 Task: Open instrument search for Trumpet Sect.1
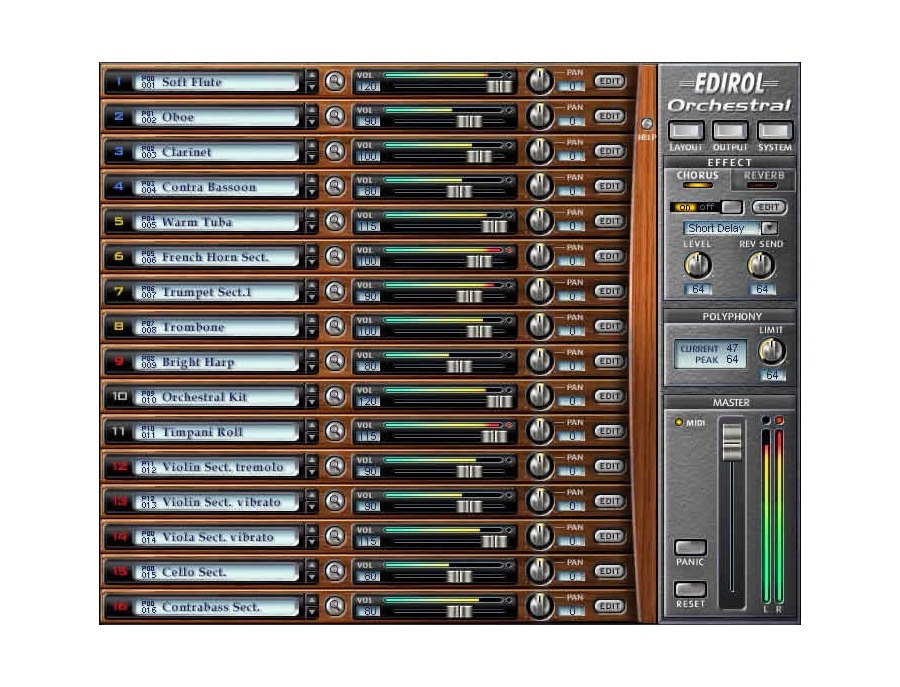[335, 292]
